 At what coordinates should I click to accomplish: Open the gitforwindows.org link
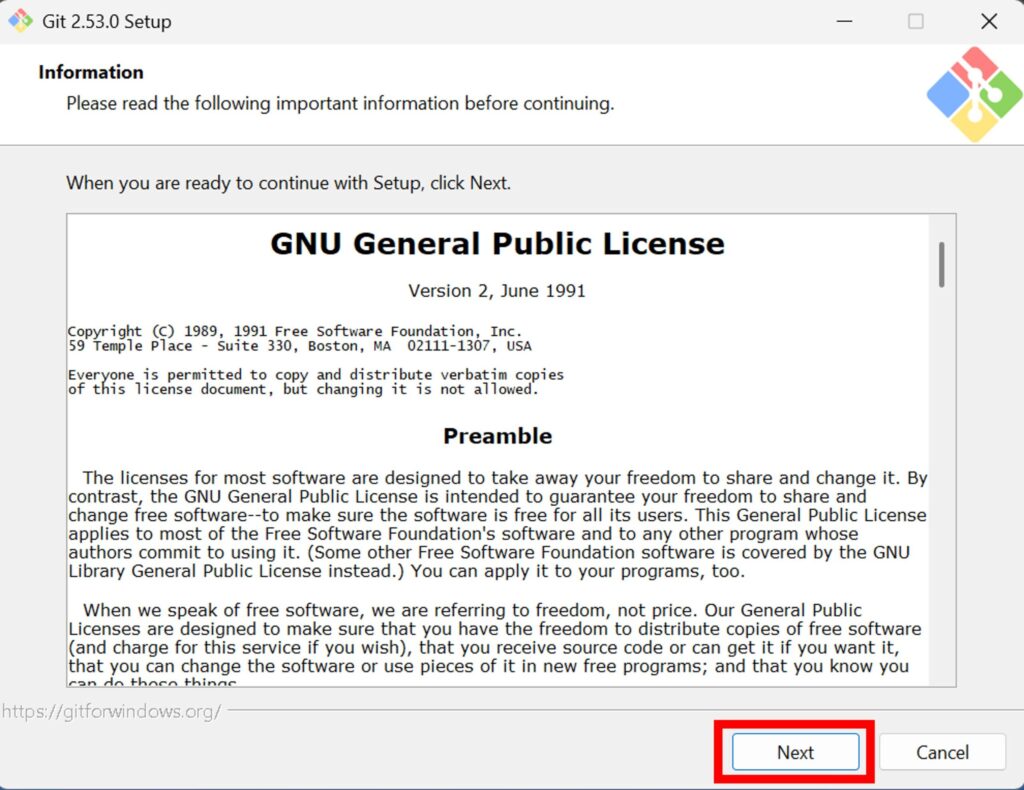click(x=111, y=711)
